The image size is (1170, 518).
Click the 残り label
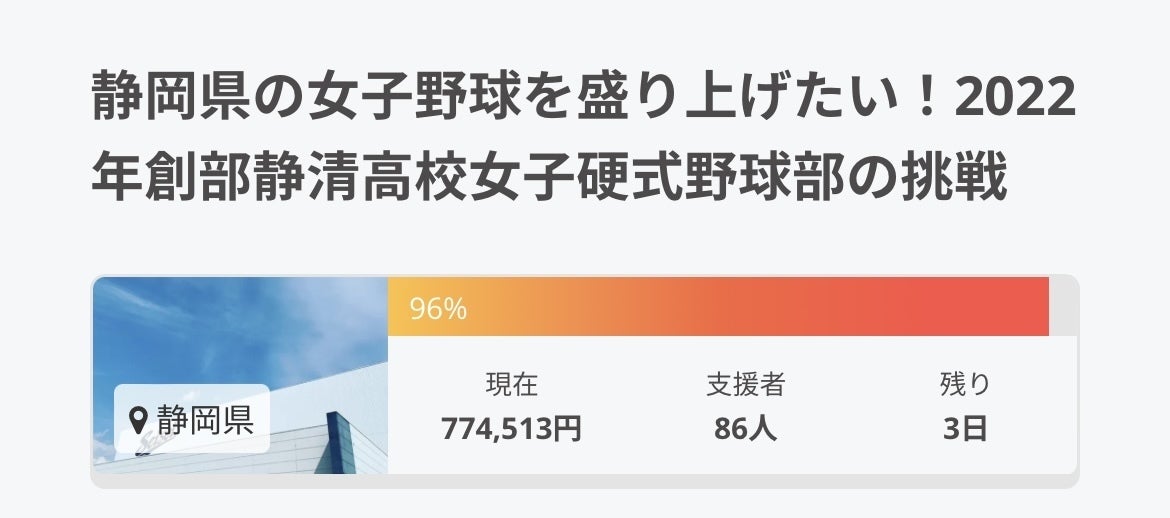[965, 384]
